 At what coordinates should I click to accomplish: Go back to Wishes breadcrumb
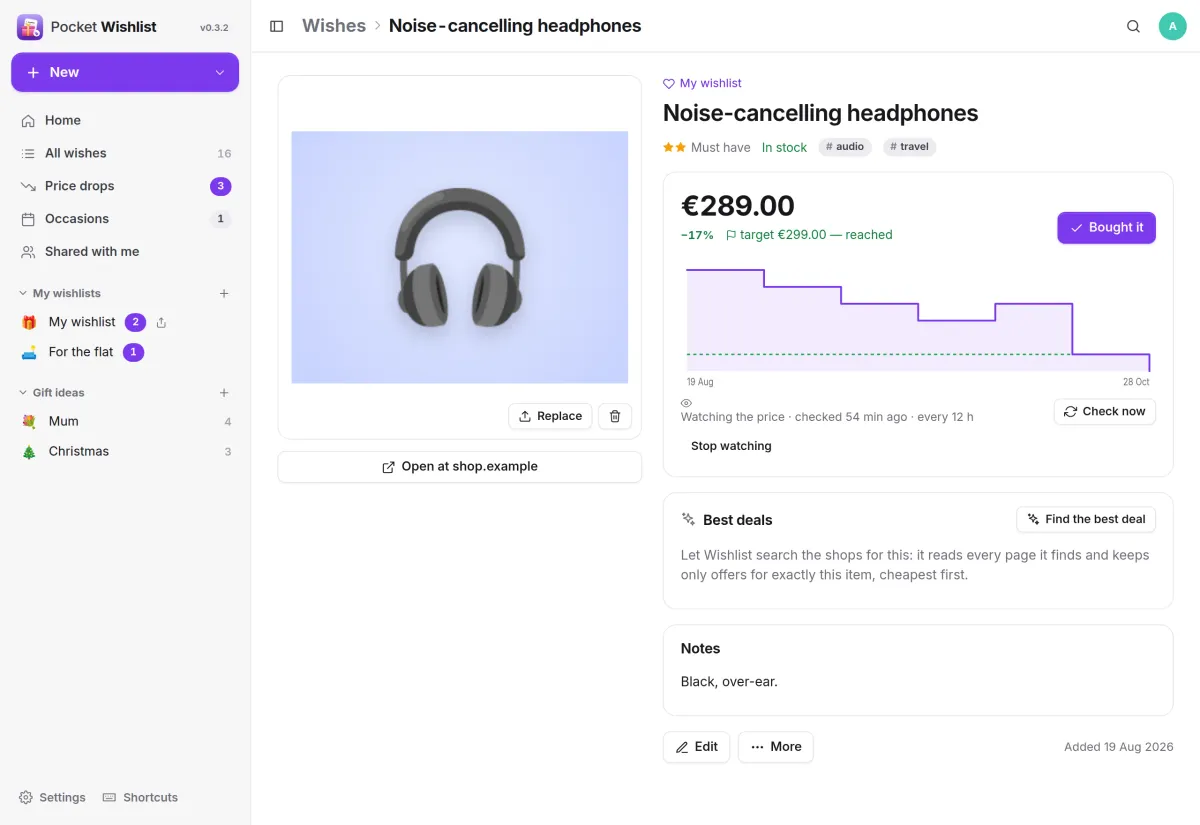pos(334,26)
